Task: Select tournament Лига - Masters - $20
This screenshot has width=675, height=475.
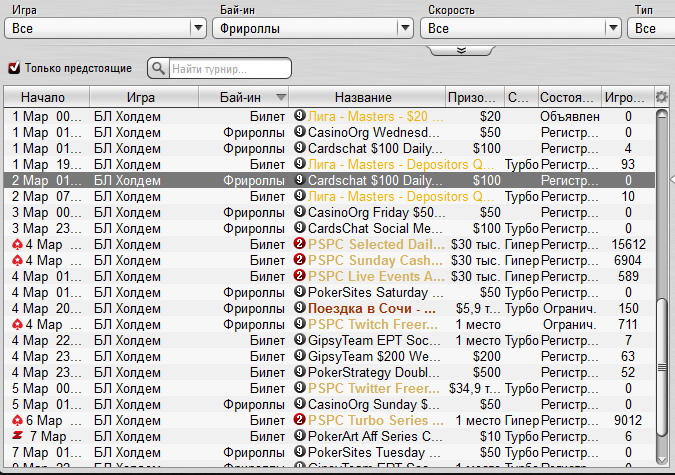Action: coord(375,116)
